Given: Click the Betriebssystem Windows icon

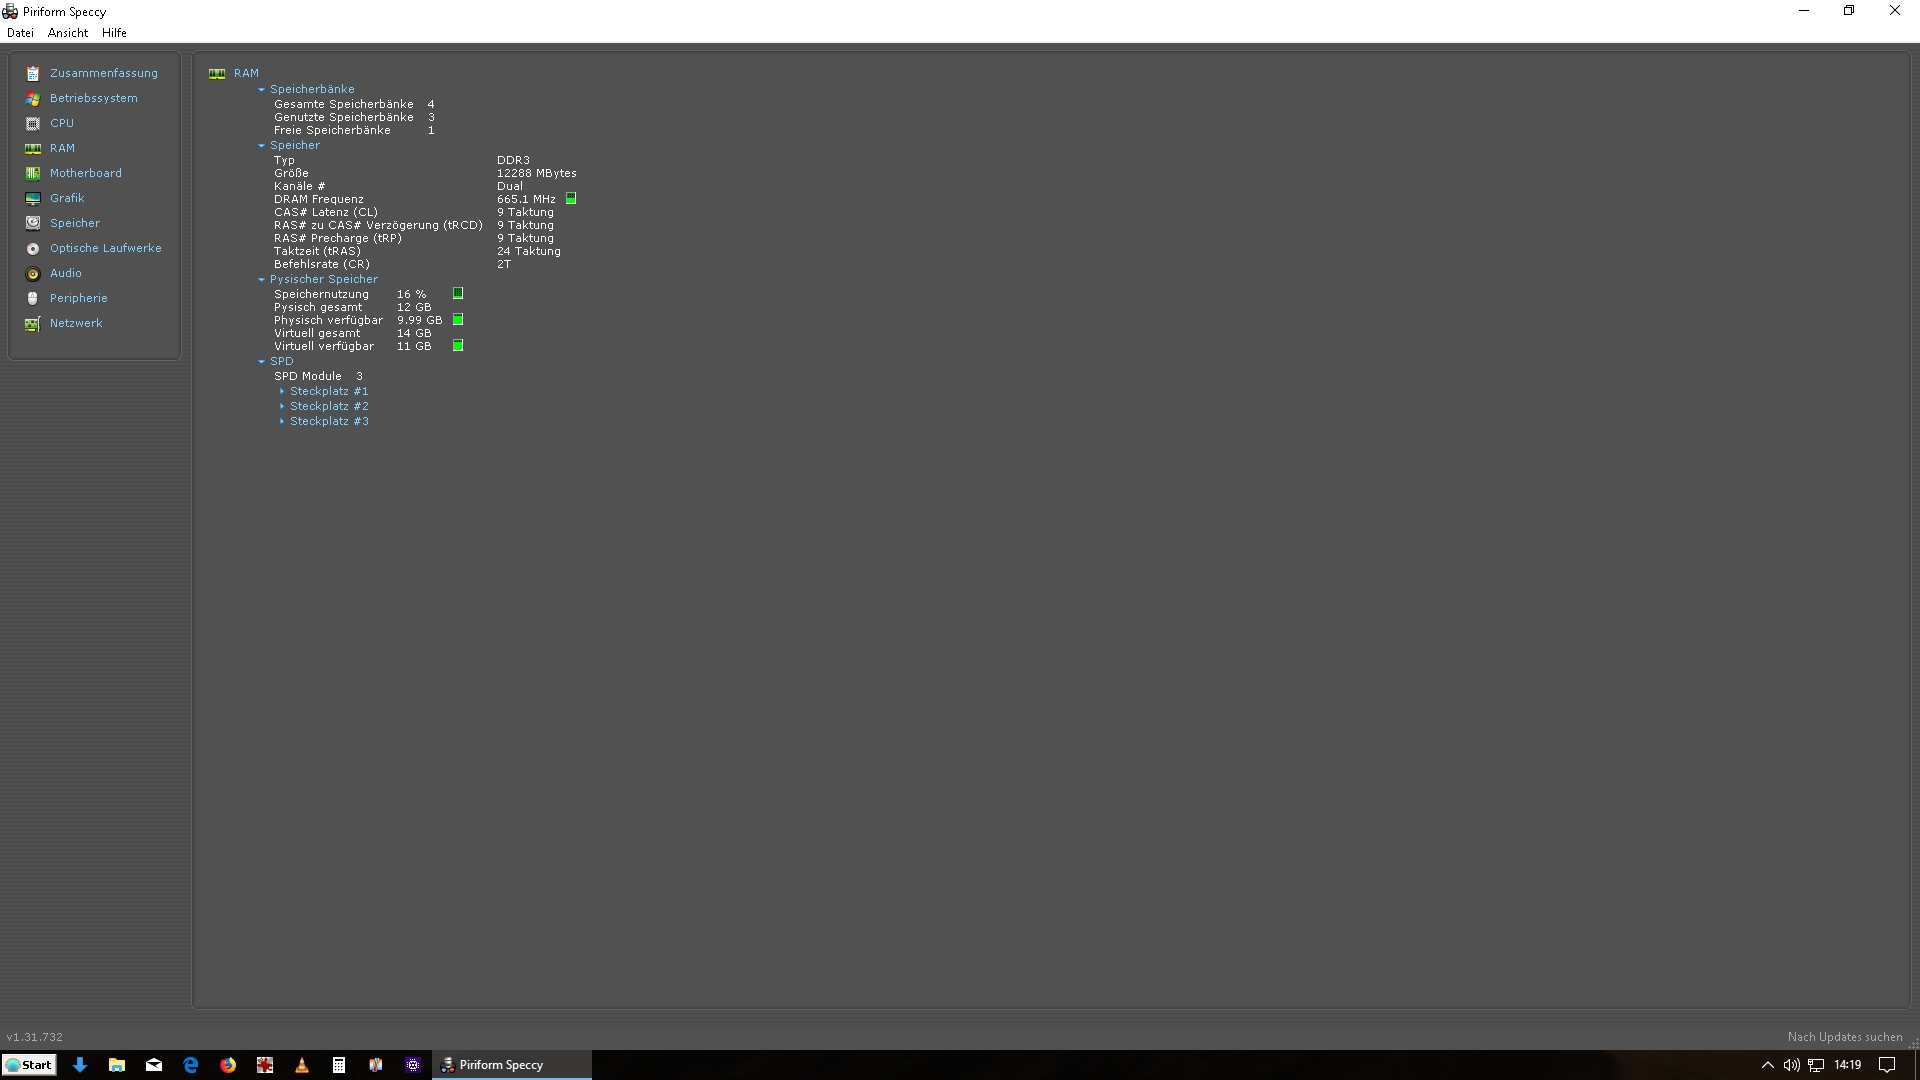Looking at the screenshot, I should point(33,99).
